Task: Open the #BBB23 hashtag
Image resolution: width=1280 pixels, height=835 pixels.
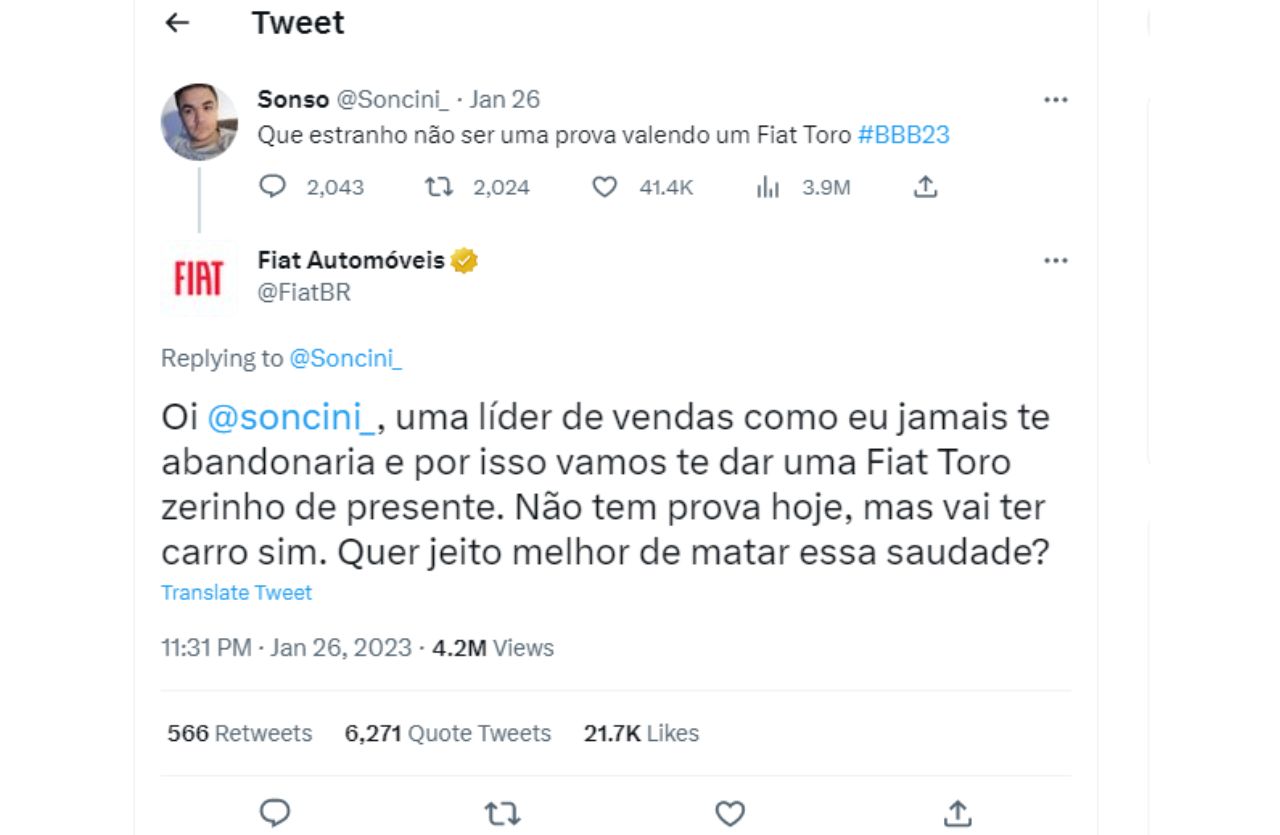Action: point(903,135)
